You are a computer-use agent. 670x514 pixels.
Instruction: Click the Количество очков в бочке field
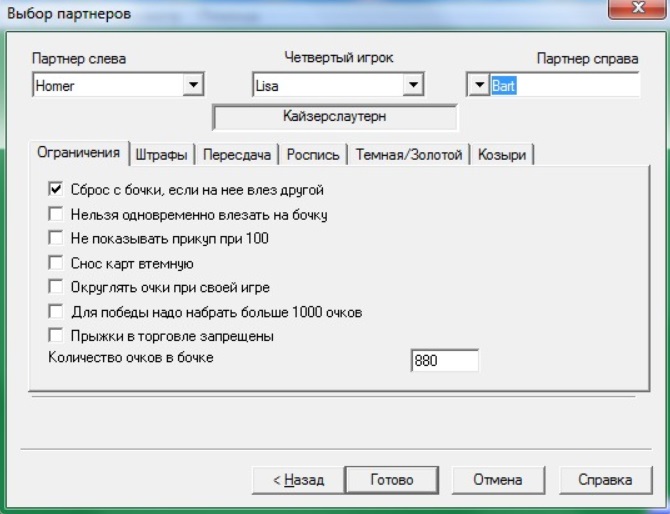coord(444,361)
